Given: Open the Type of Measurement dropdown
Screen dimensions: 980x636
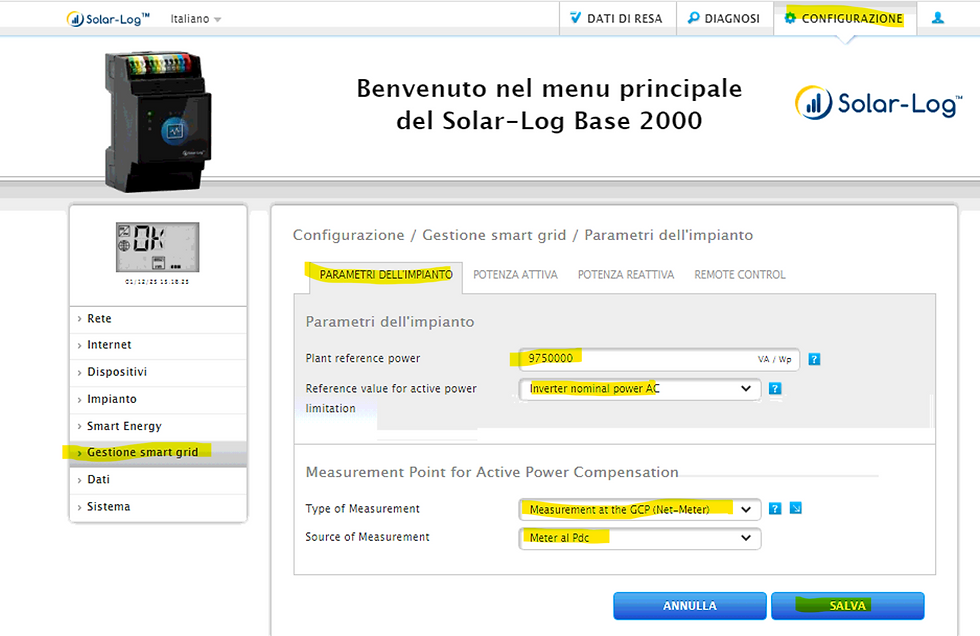Looking at the screenshot, I should coord(639,509).
